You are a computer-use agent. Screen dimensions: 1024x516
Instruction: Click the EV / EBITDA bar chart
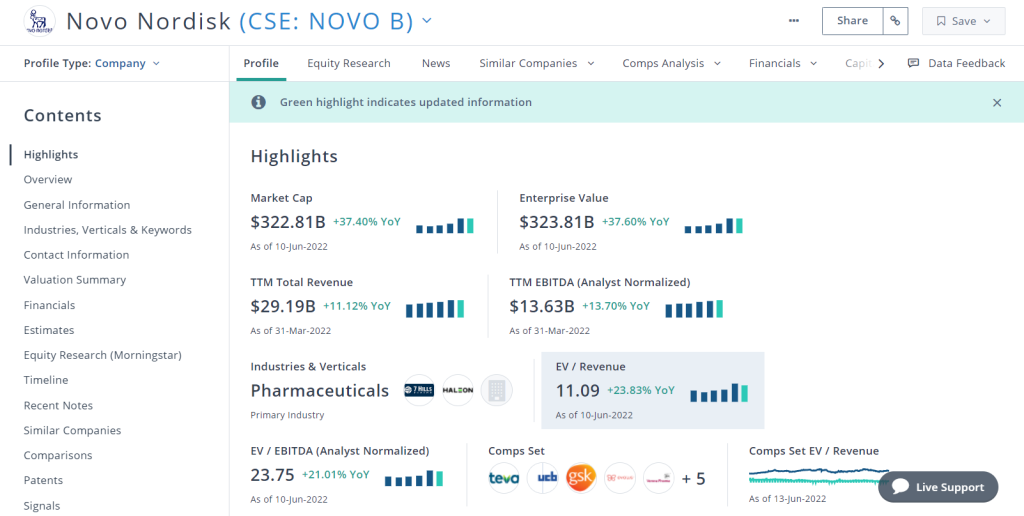click(x=414, y=479)
